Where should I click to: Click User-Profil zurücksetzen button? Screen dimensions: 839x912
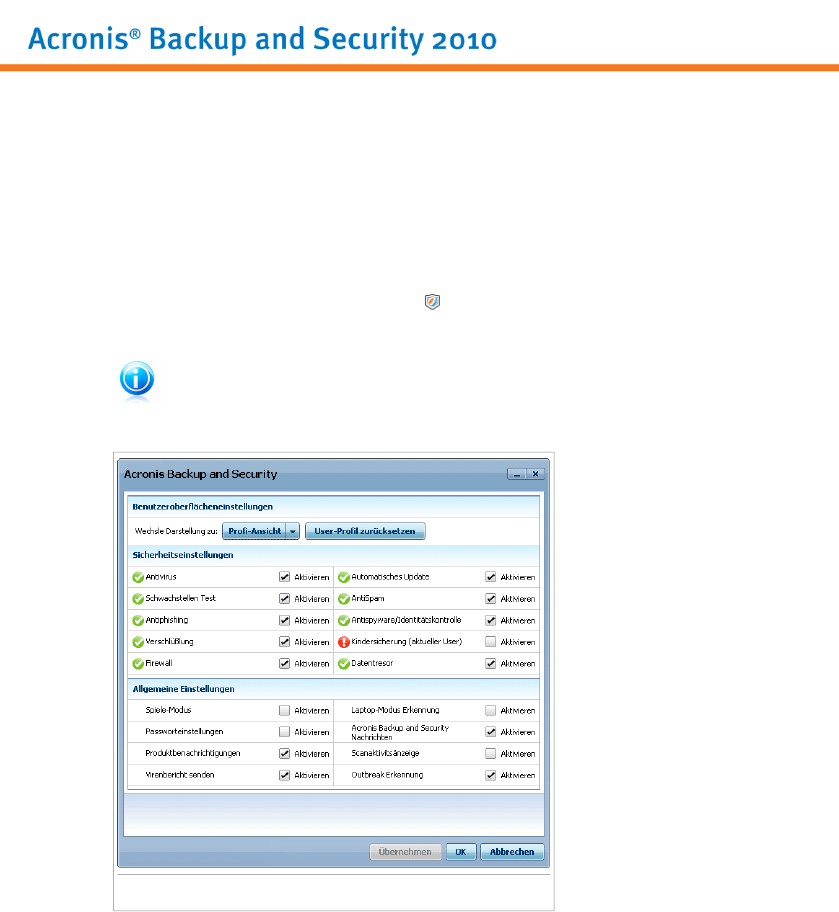pyautogui.click(x=365, y=531)
